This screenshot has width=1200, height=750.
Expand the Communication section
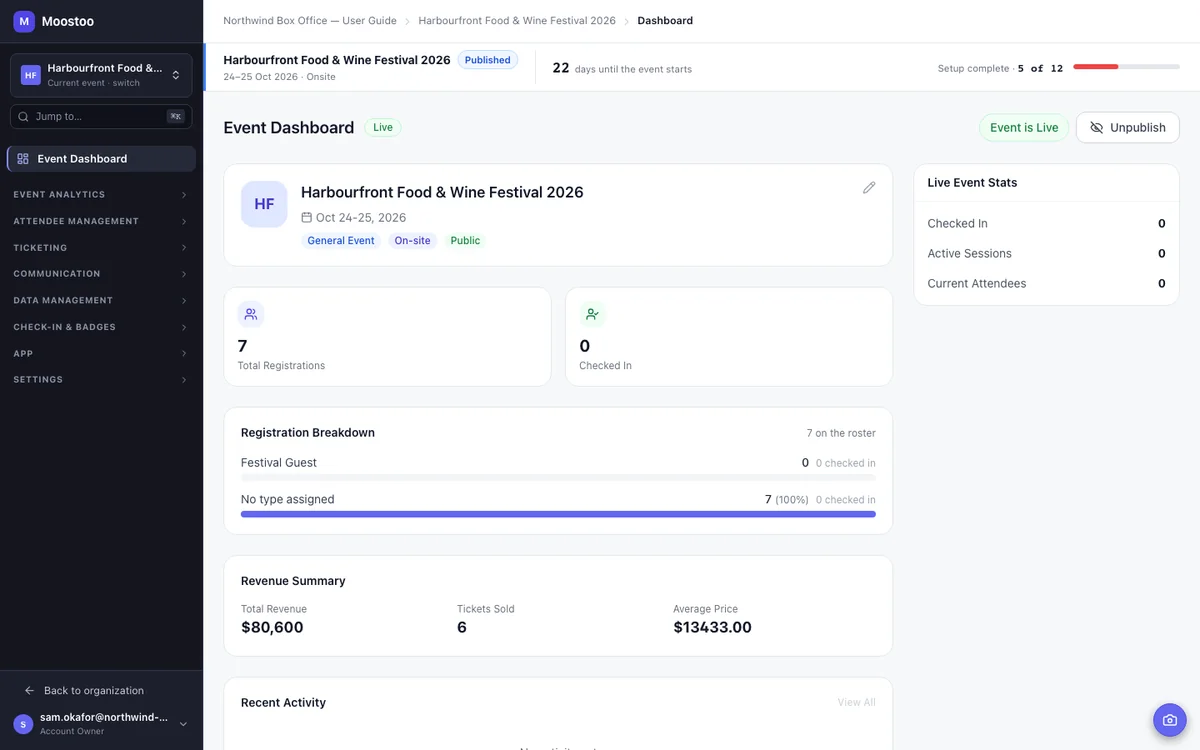[101, 274]
